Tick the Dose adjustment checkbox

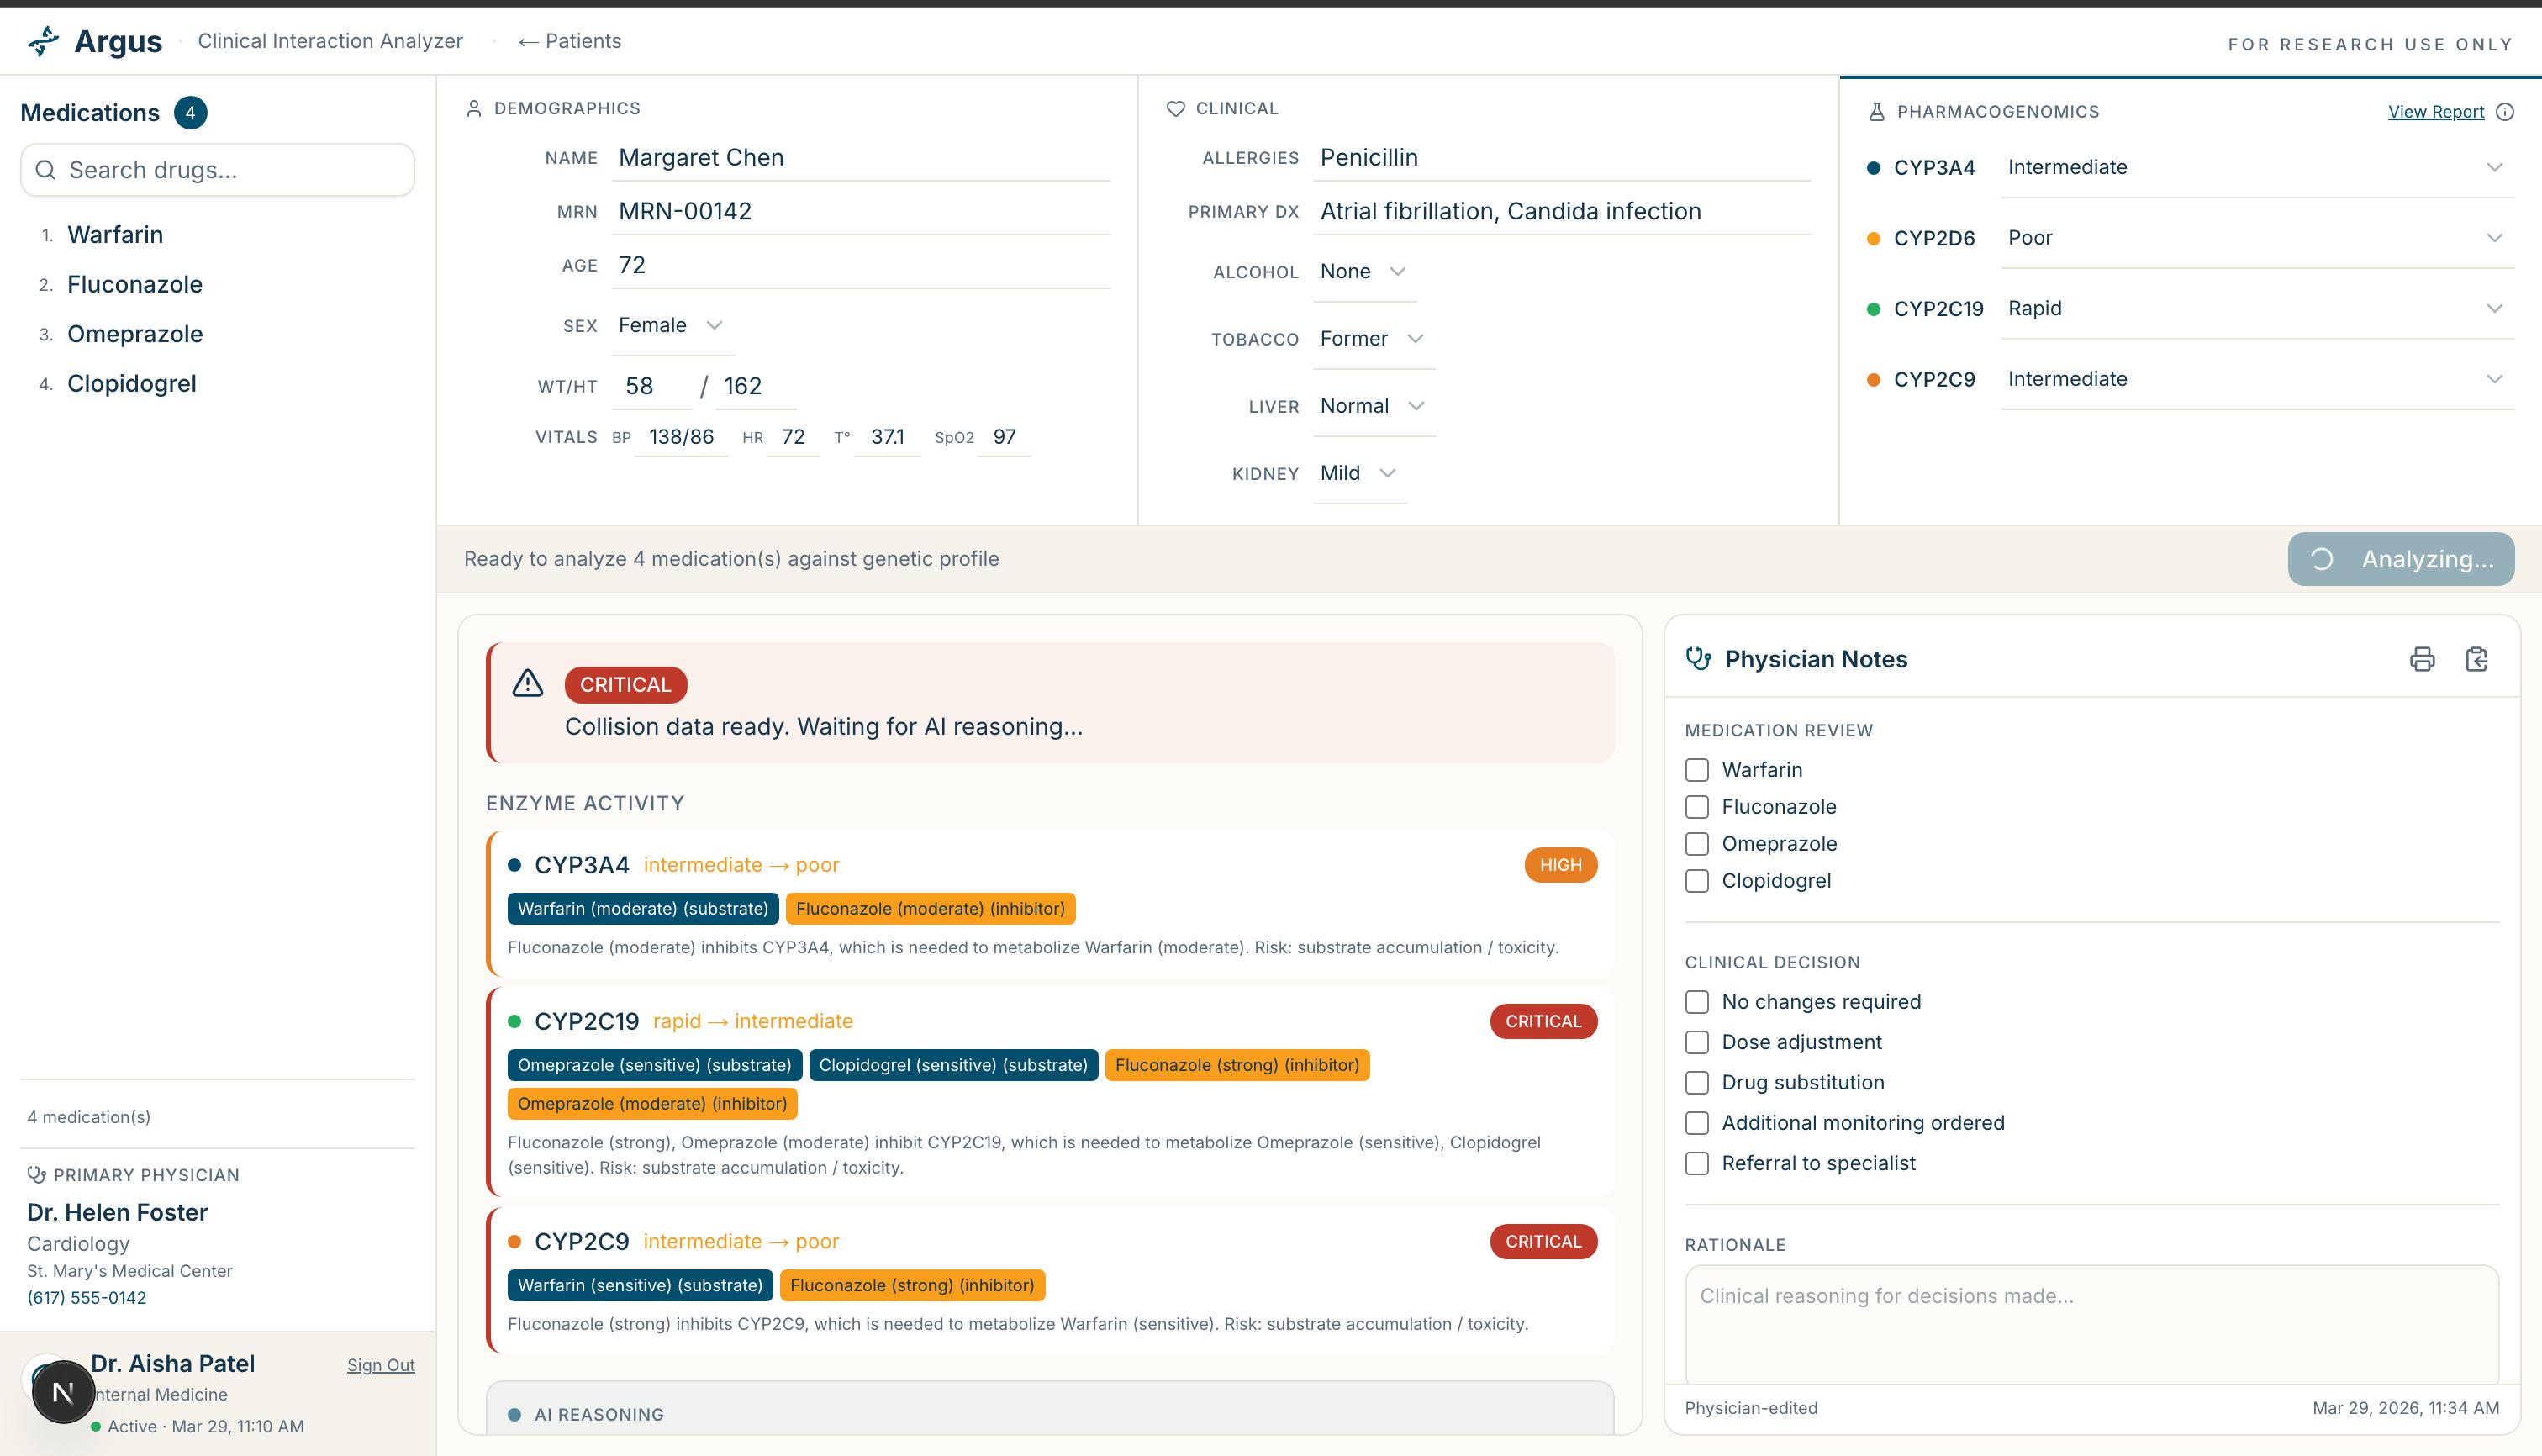click(1697, 1042)
